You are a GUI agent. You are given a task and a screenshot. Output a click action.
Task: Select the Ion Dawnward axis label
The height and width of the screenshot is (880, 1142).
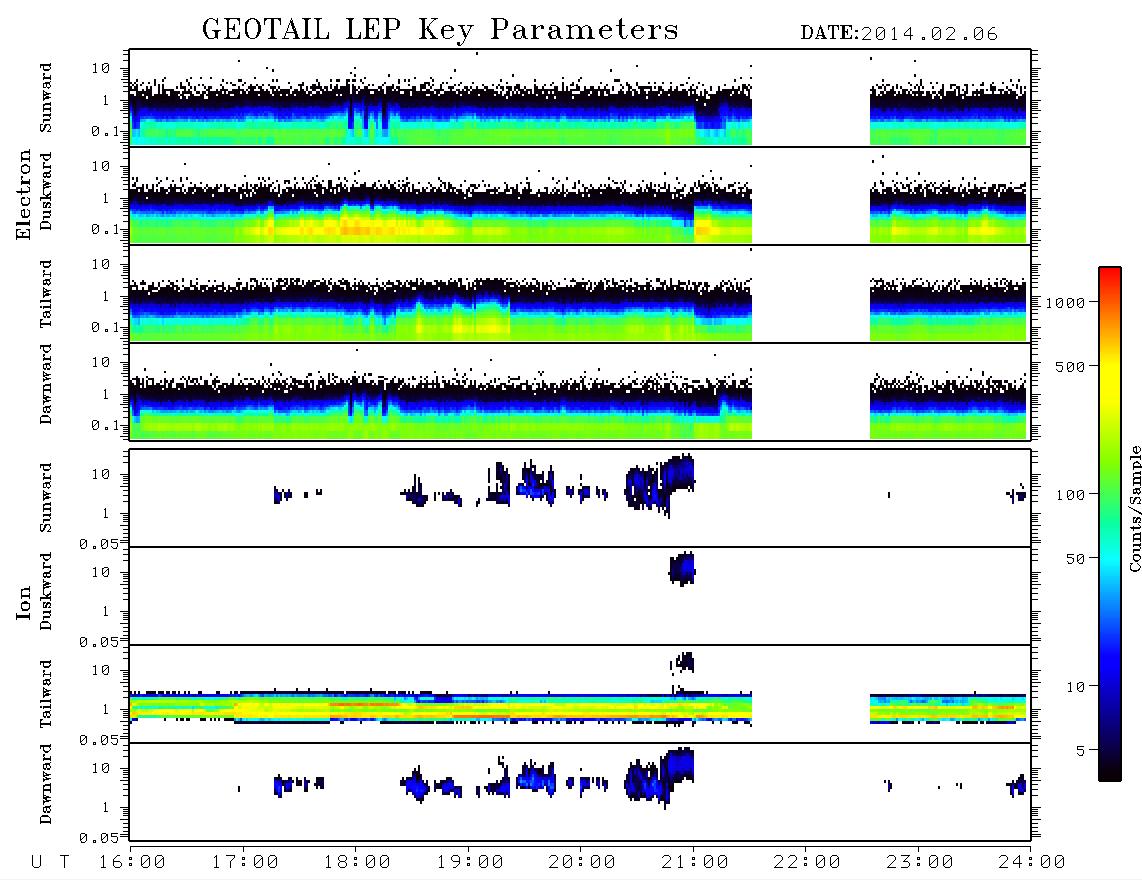[46, 784]
